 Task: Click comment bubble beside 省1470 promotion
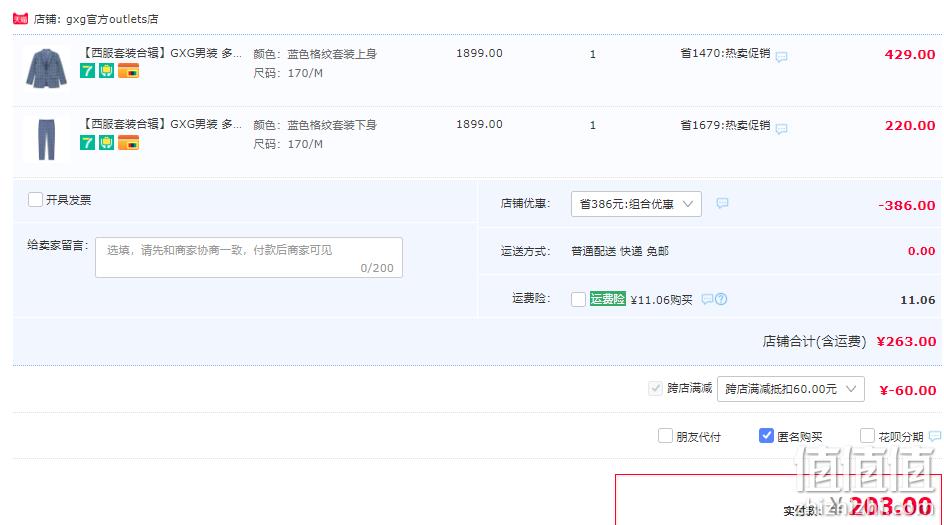point(781,57)
